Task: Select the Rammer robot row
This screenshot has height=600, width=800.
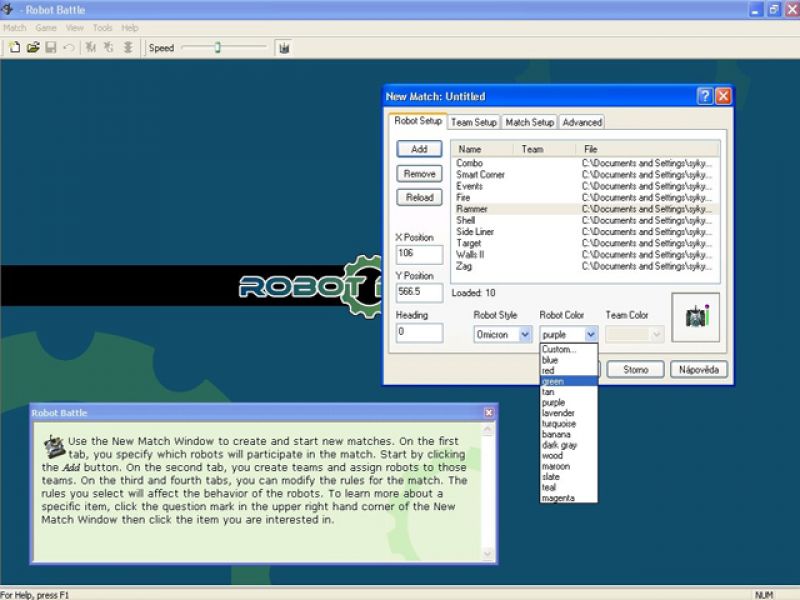Action: pyautogui.click(x=585, y=209)
